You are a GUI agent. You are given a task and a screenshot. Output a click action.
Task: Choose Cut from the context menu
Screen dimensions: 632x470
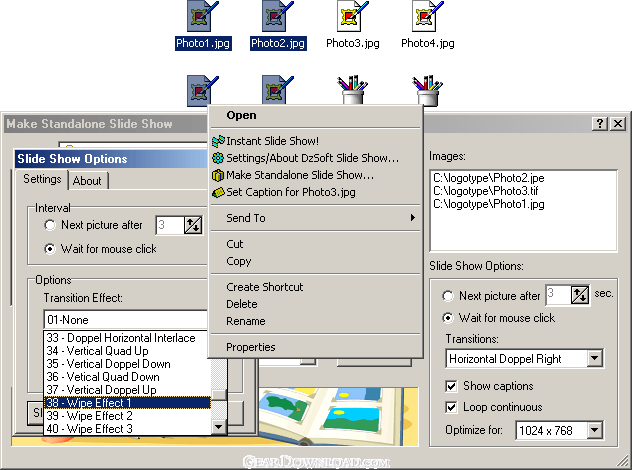click(316, 244)
